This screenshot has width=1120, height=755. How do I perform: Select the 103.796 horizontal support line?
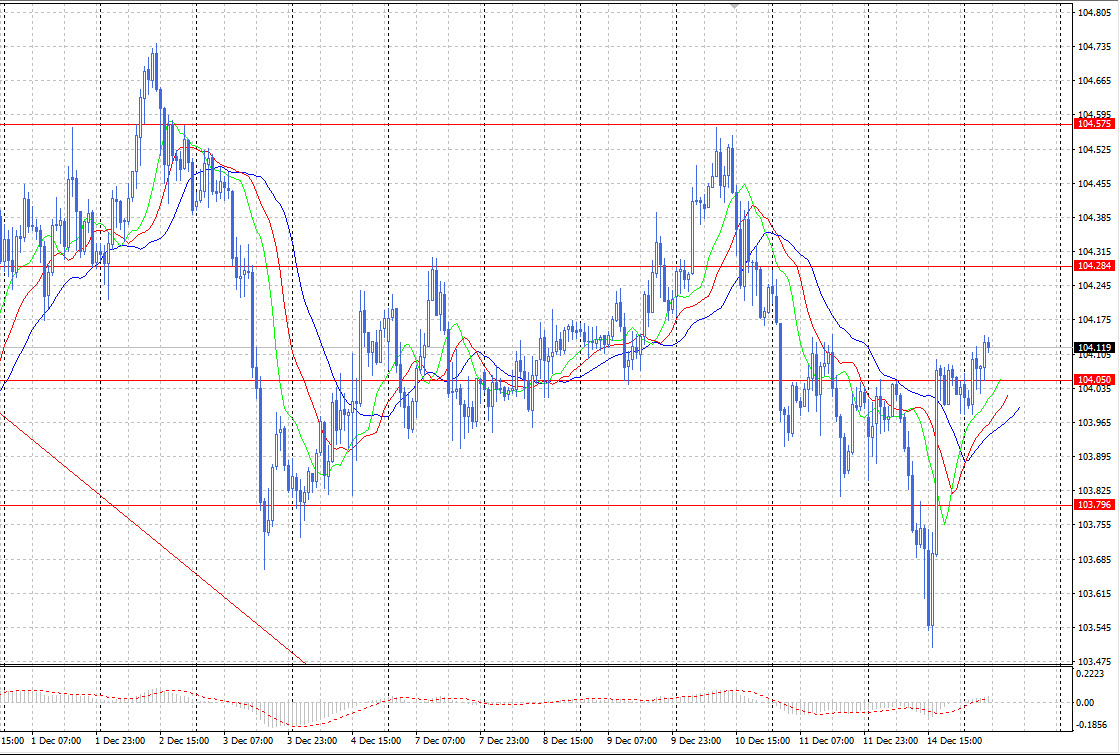[x=536, y=506]
